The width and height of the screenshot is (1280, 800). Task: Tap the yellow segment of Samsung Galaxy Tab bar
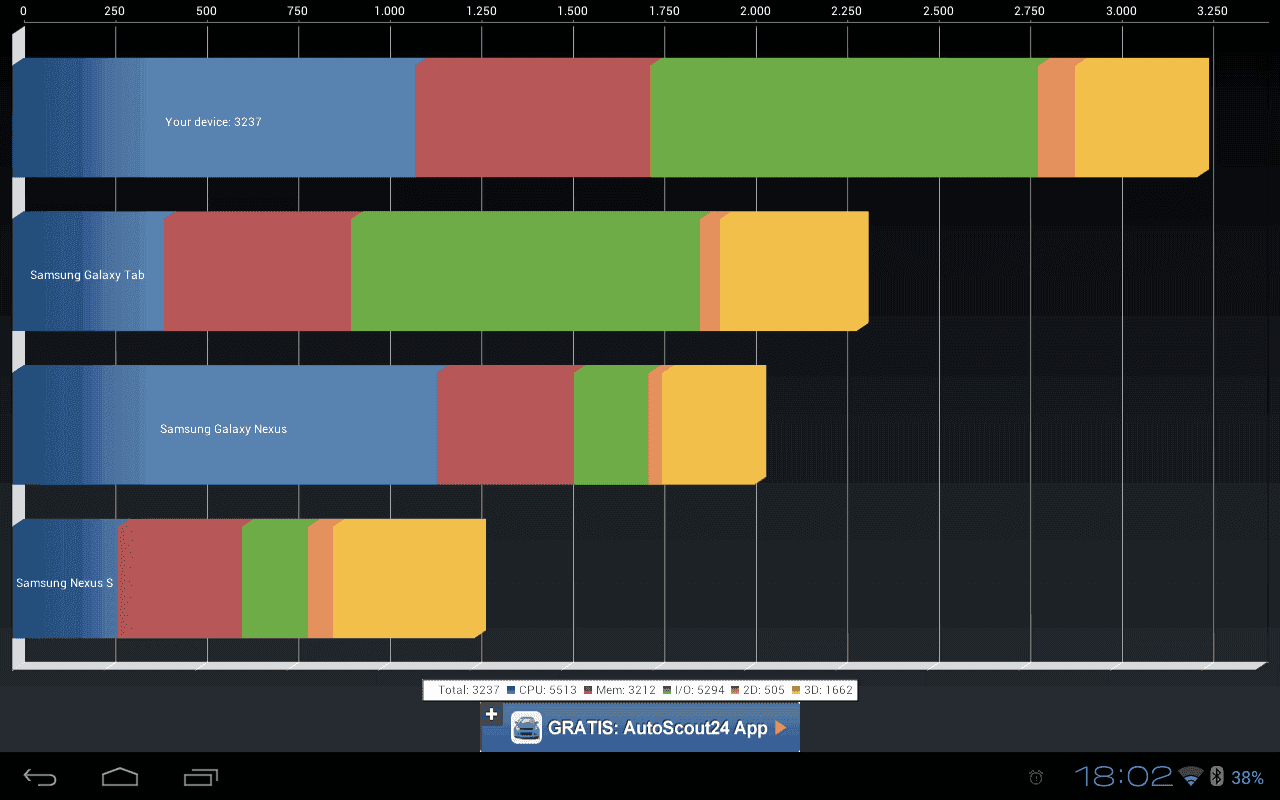click(x=794, y=271)
